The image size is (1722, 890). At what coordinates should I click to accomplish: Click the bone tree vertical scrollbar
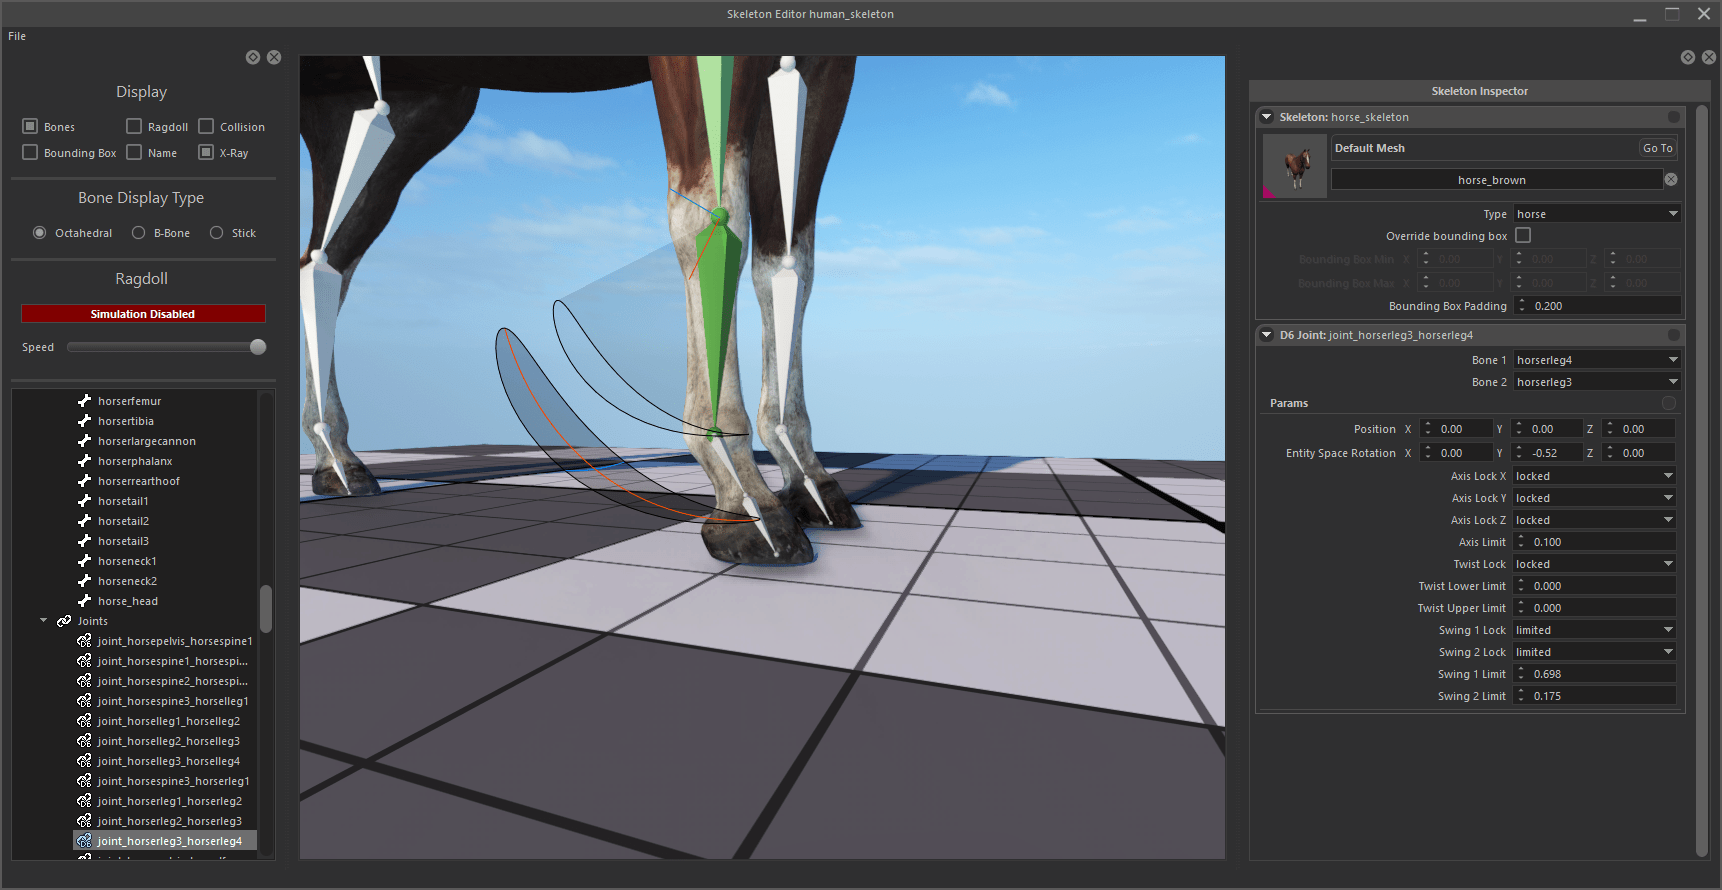point(266,608)
